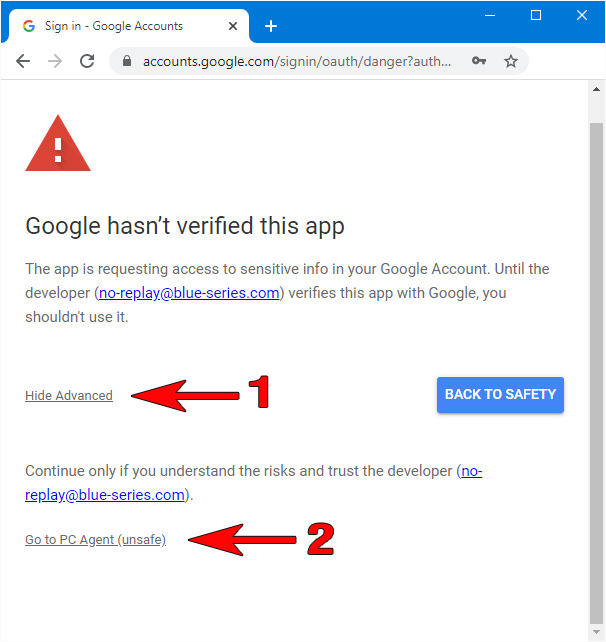
Task: Click the red warning triangle icon
Action: tap(58, 143)
